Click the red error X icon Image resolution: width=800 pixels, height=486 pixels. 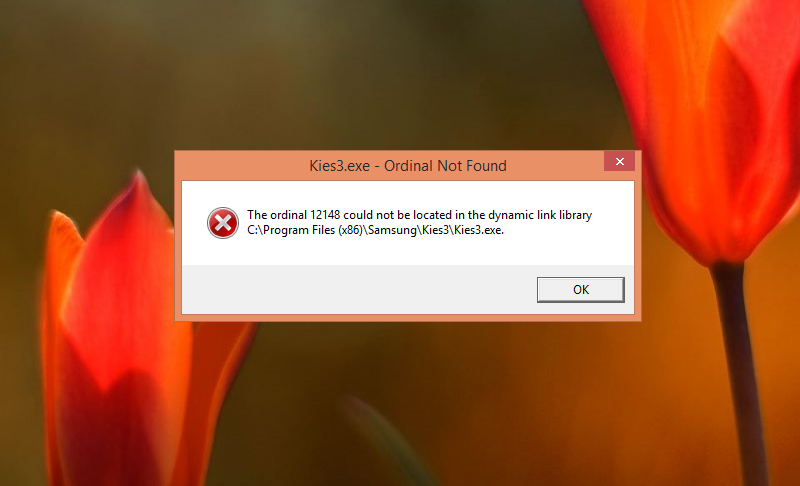[x=222, y=223]
